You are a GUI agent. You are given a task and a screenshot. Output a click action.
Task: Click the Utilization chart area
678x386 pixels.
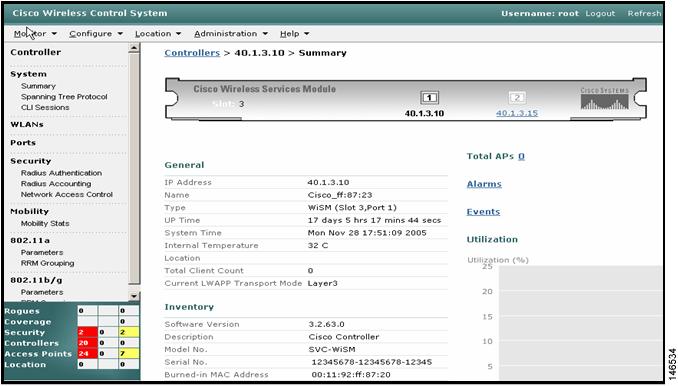pyautogui.click(x=580, y=323)
